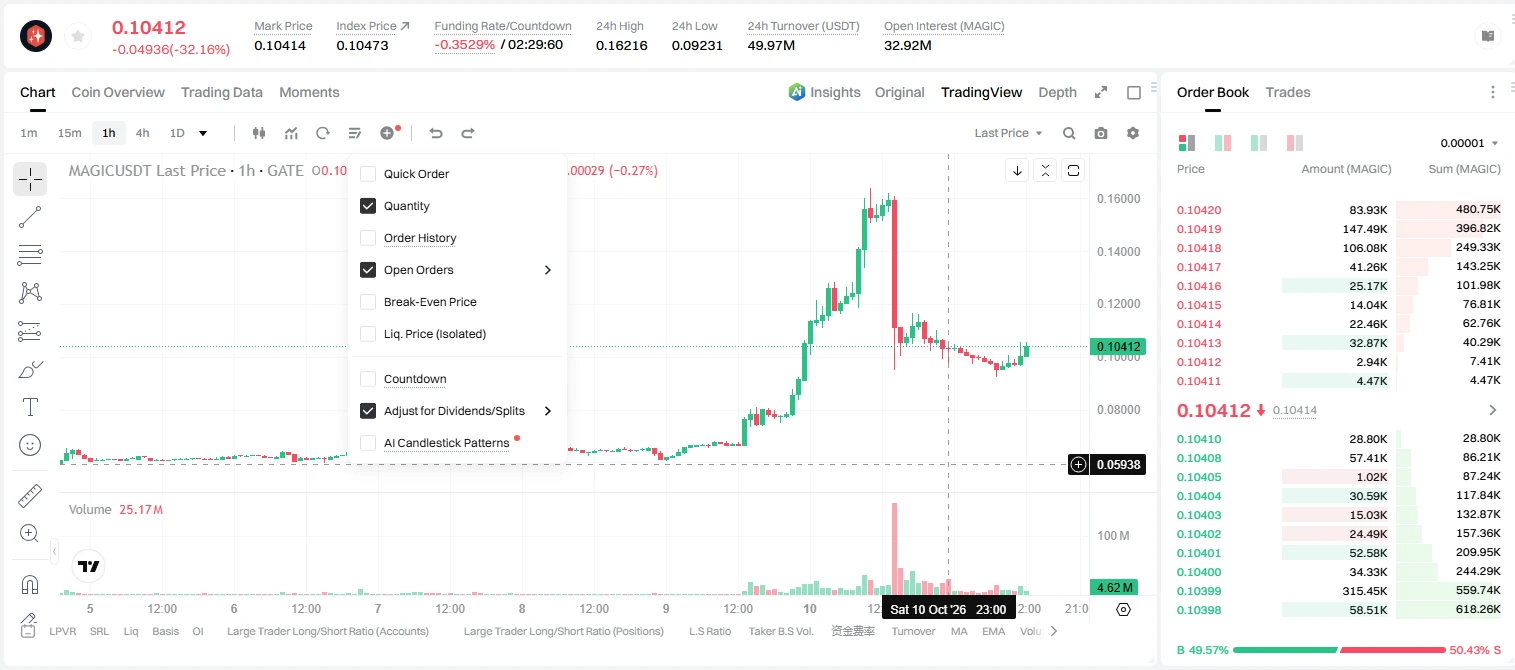Switch to the Trades tab
Screen dimensions: 1515x670
[x=1288, y=92]
